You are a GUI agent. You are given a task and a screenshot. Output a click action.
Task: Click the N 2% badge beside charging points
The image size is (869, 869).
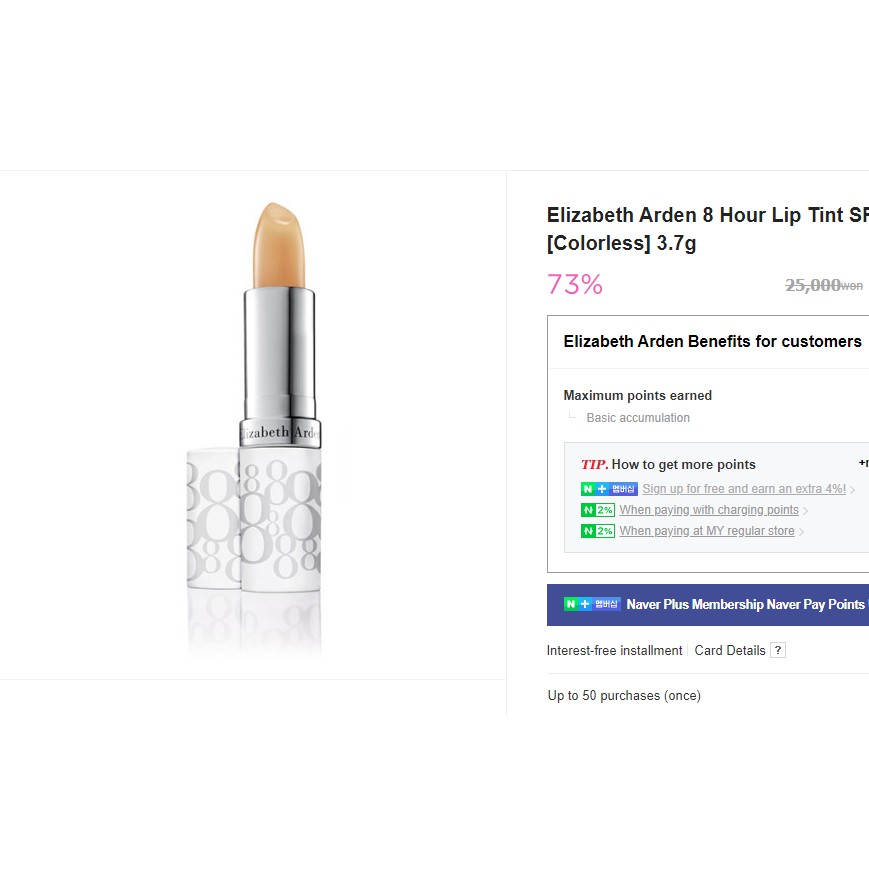pyautogui.click(x=597, y=510)
